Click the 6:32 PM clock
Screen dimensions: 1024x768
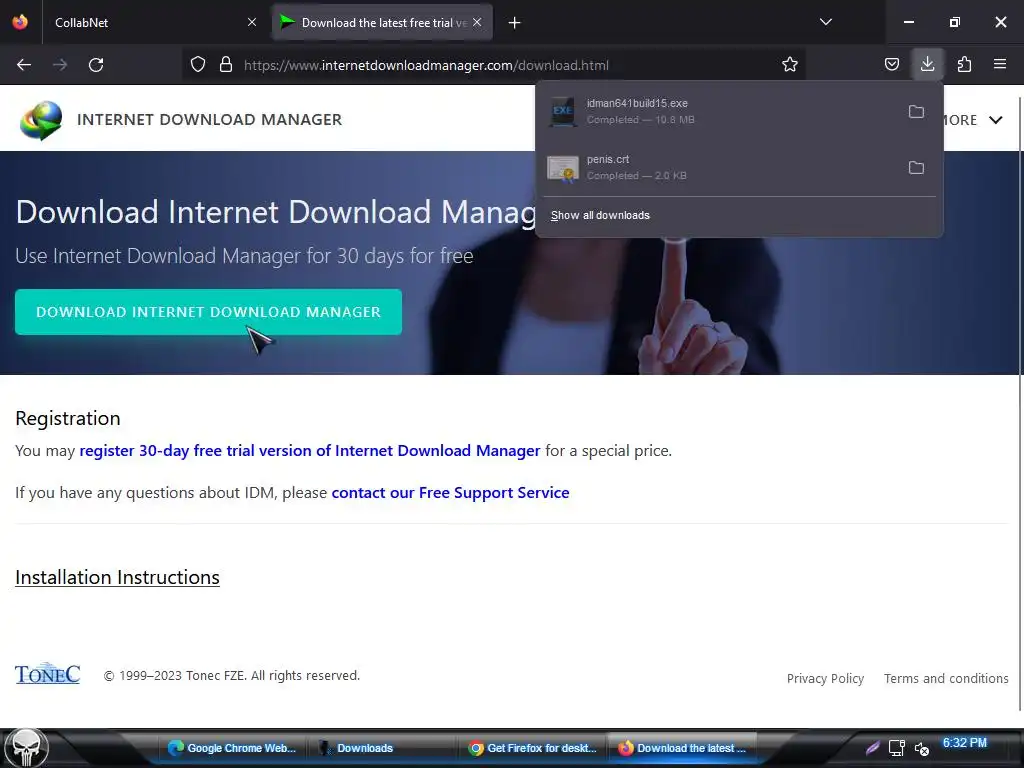pyautogui.click(x=965, y=743)
